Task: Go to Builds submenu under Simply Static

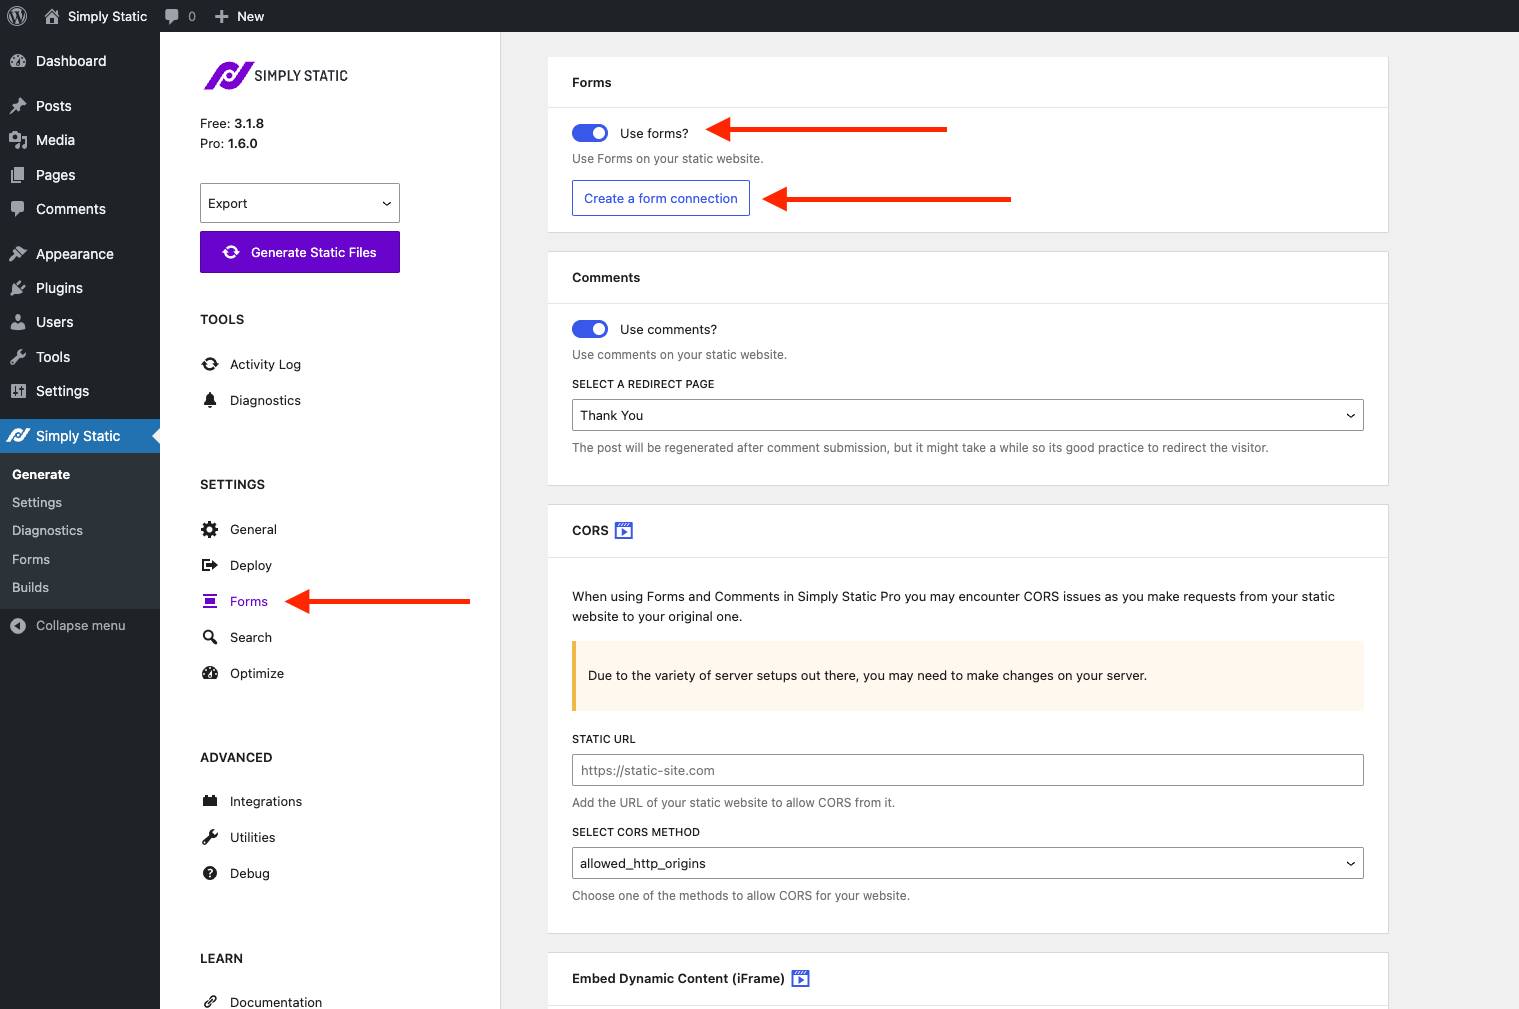Action: point(30,587)
